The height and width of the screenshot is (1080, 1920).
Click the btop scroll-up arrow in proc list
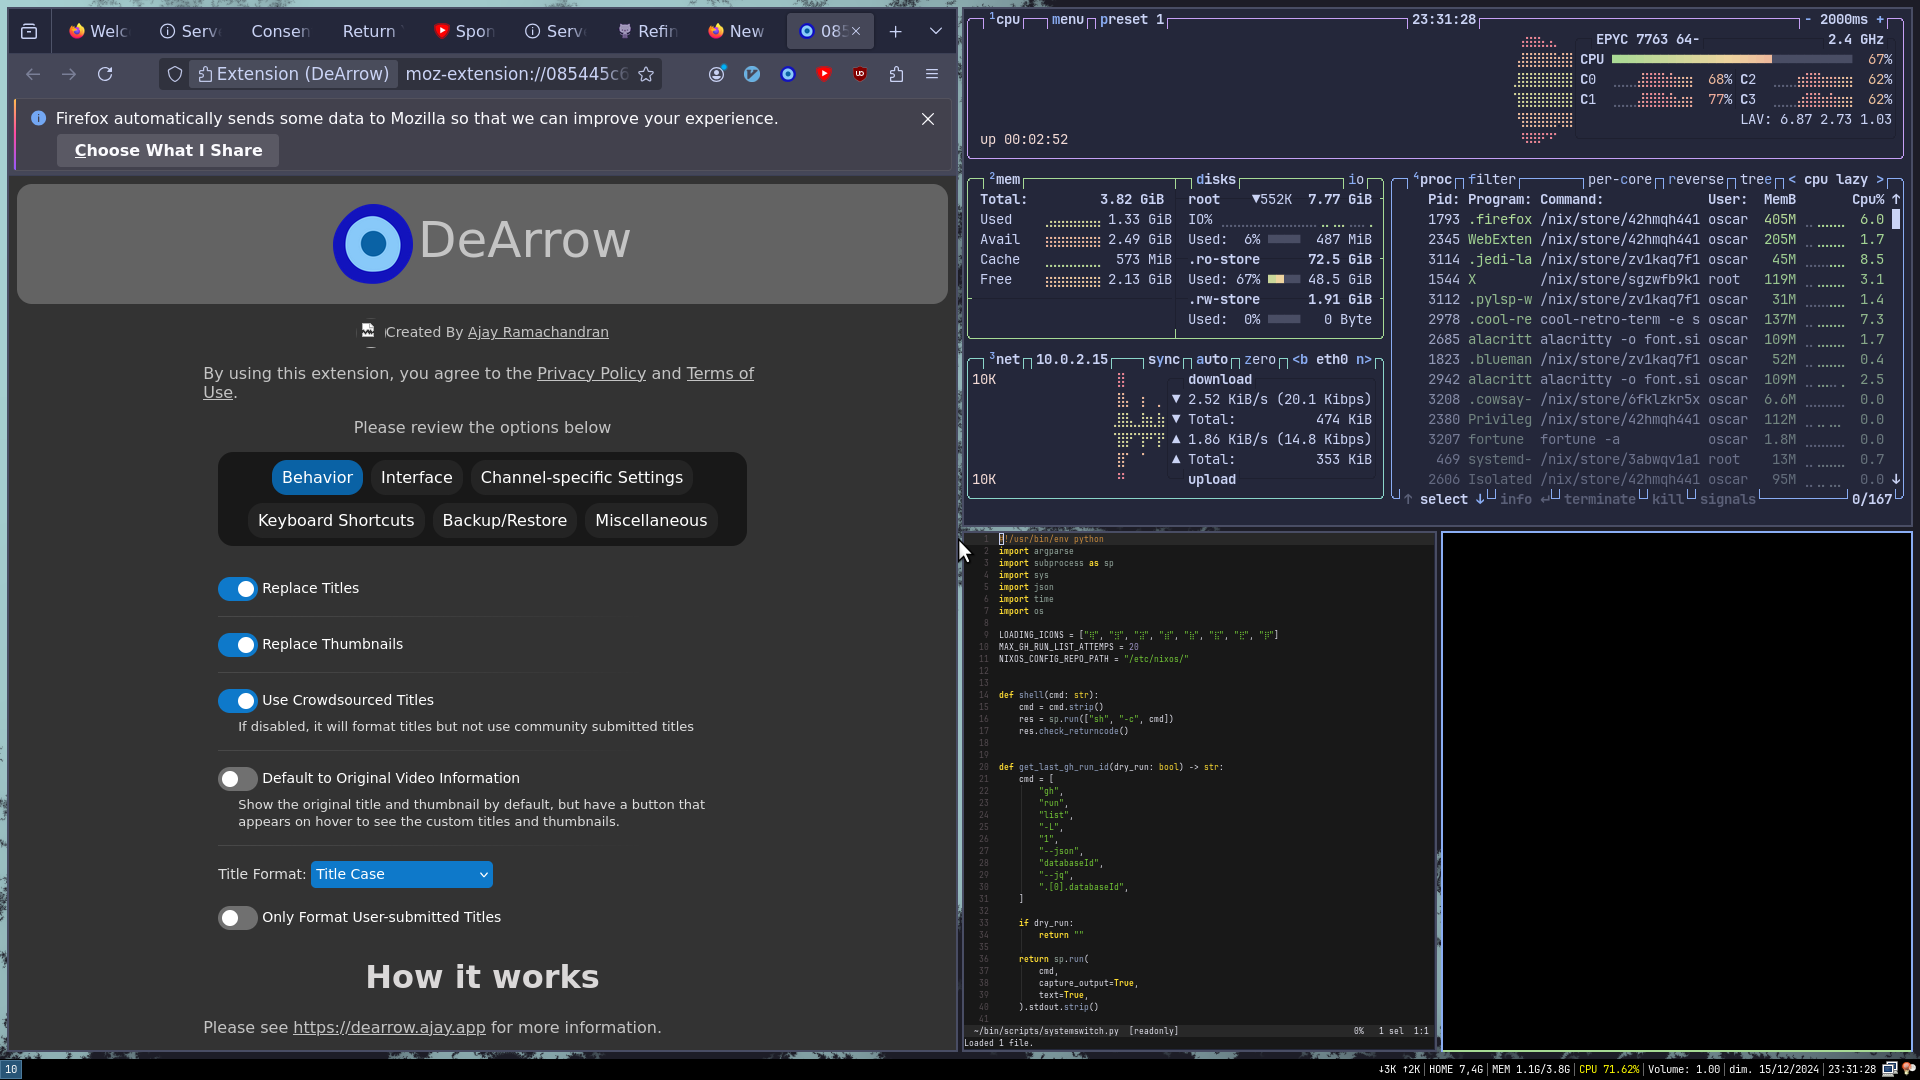tap(1896, 199)
